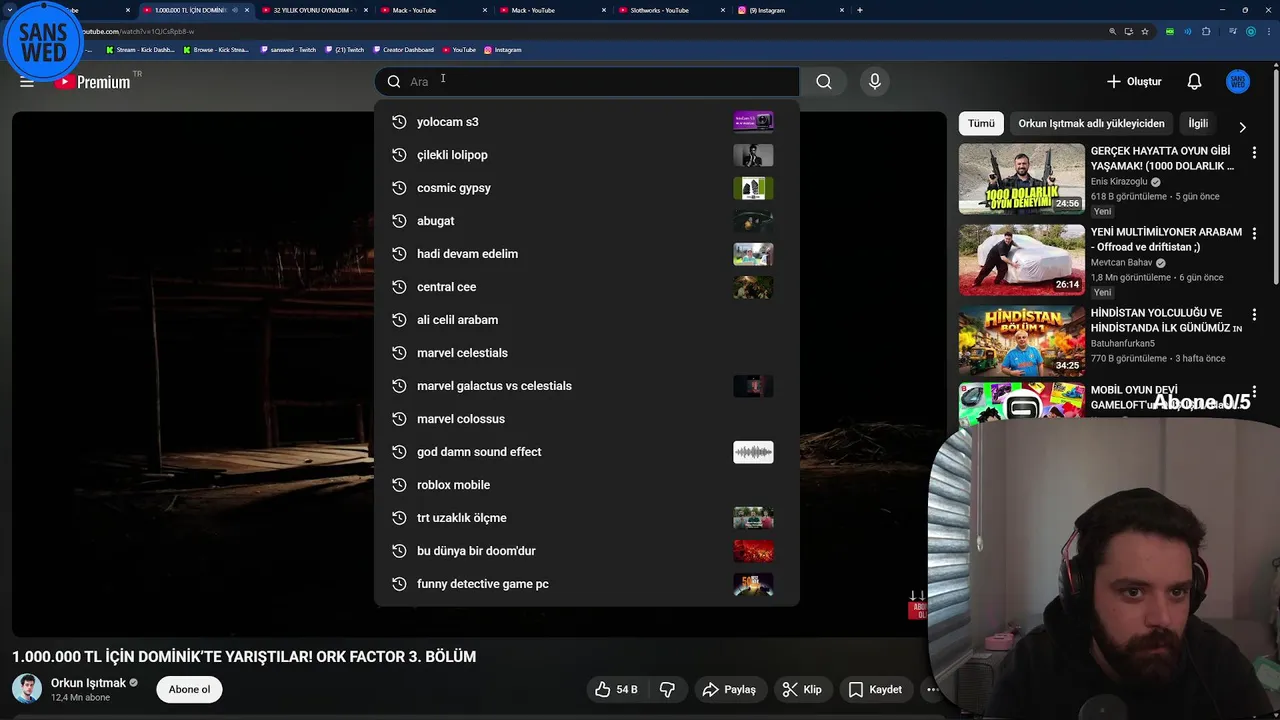Image resolution: width=1280 pixels, height=720 pixels.
Task: Open a new browser tab
Action: tap(859, 10)
